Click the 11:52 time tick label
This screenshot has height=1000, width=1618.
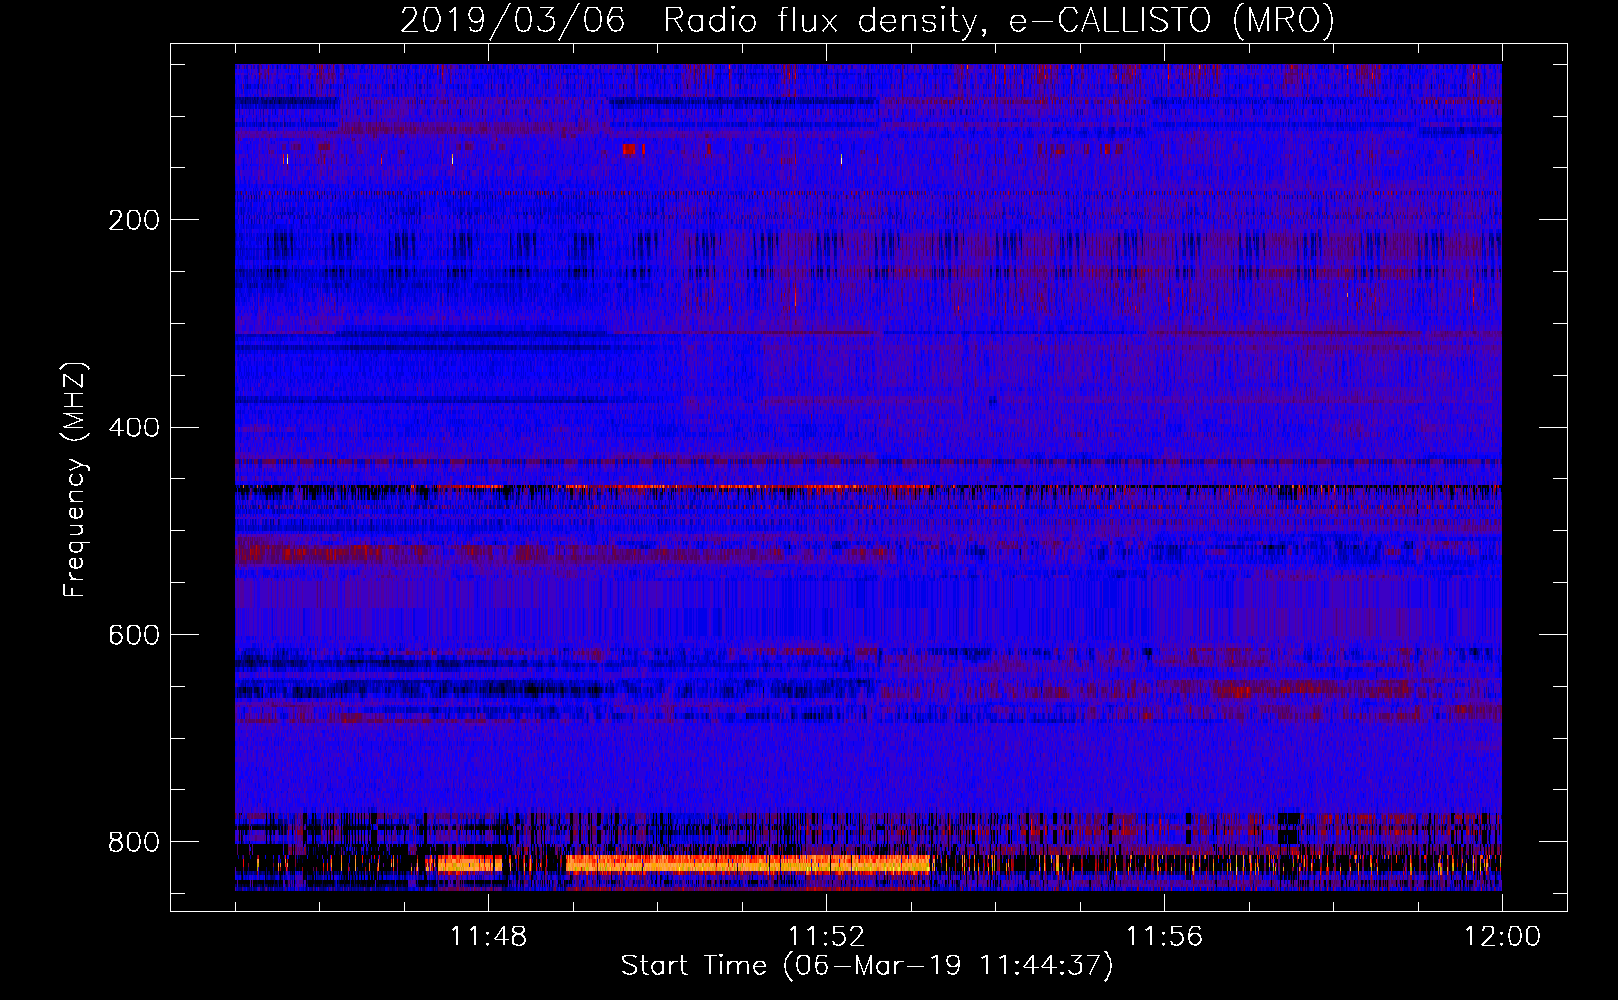(826, 937)
